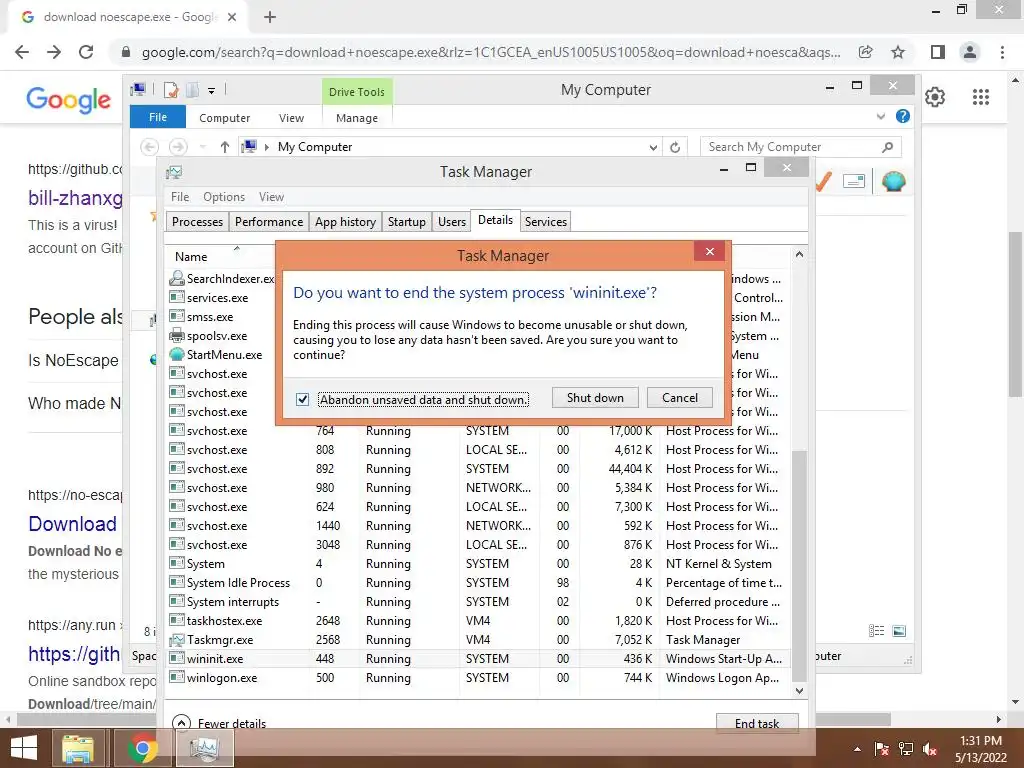Image resolution: width=1024 pixels, height=768 pixels.
Task: Open Task Manager Options menu
Action: 223,197
